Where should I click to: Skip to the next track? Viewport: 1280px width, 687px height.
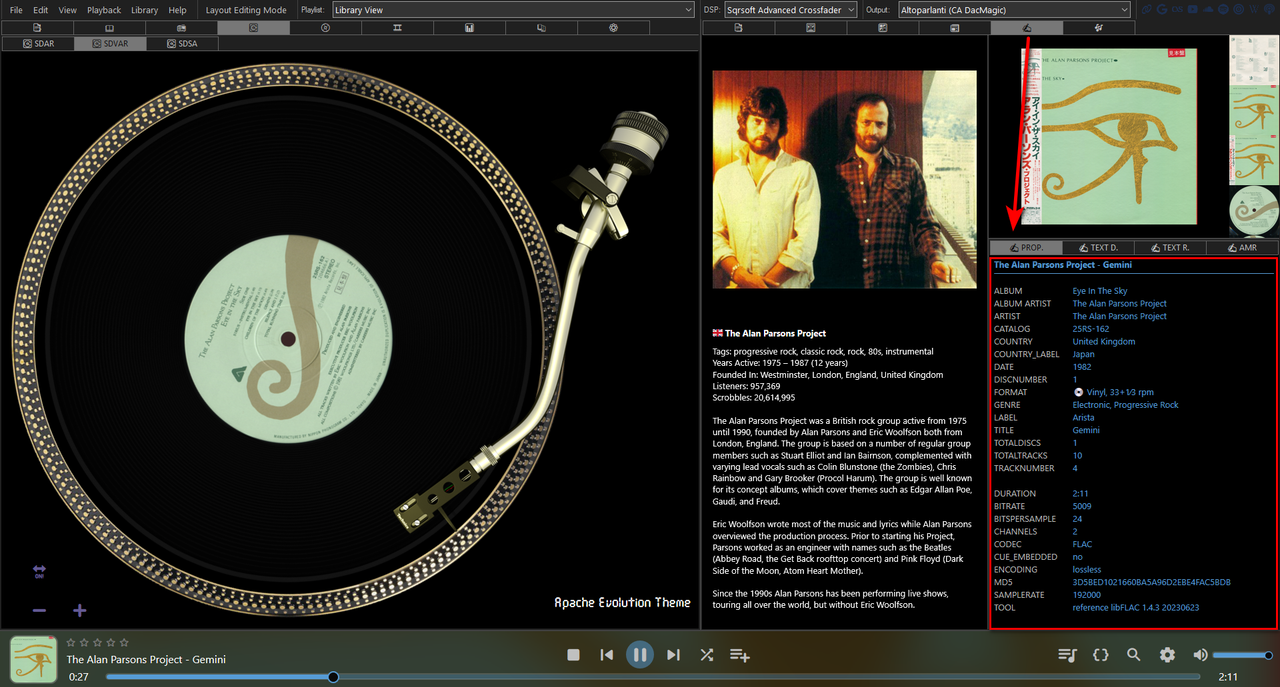click(673, 654)
